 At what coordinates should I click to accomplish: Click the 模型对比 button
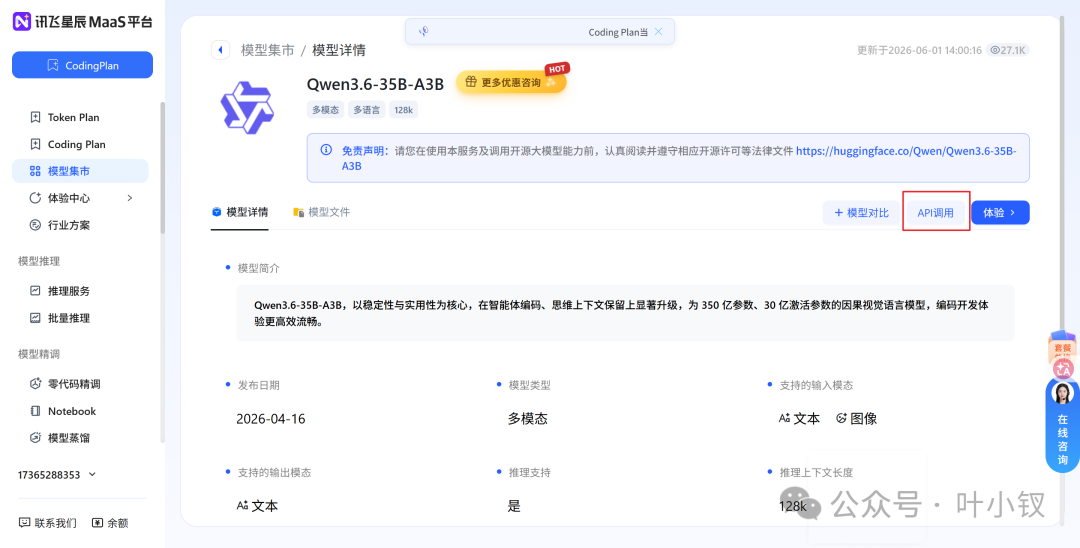[861, 213]
